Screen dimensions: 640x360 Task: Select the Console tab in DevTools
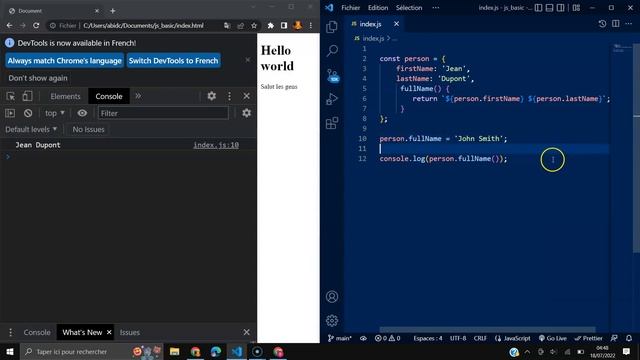109,96
